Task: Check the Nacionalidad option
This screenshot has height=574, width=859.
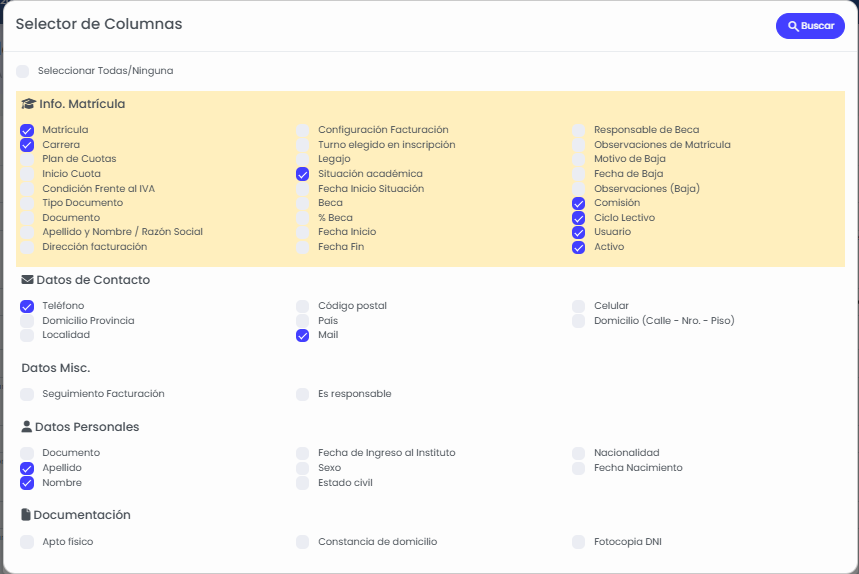Action: 579,454
